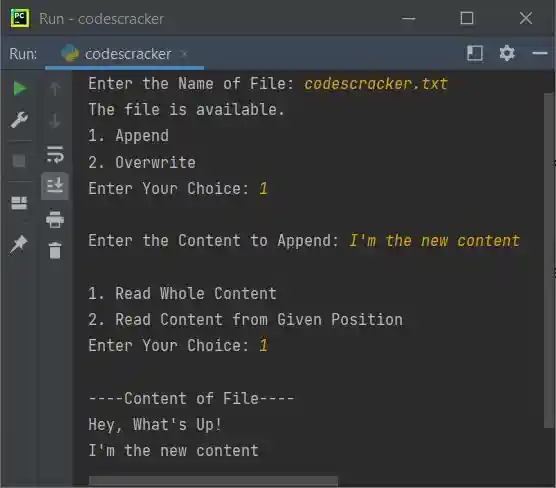This screenshot has height=488, width=556.
Task: Click the '1. Append' output line
Action: tap(128, 135)
